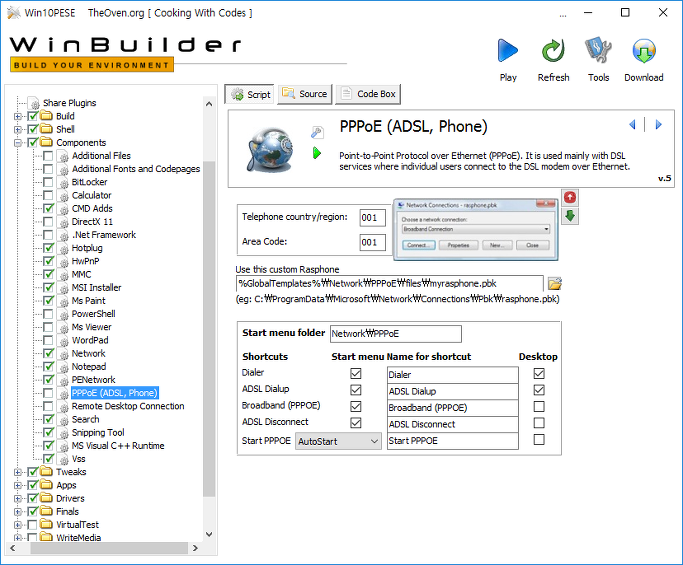Expand the Apps tree node
Screen dimensions: 683x565
(x=18, y=485)
